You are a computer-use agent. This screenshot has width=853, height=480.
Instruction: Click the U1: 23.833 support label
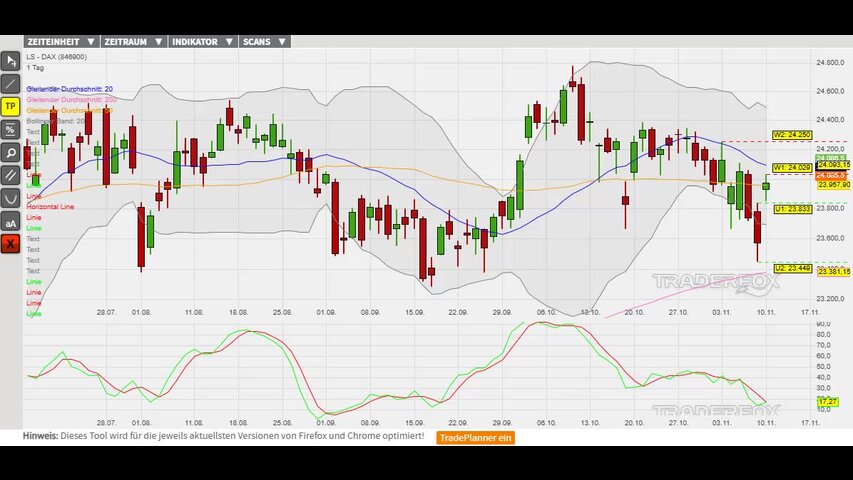pyautogui.click(x=792, y=209)
